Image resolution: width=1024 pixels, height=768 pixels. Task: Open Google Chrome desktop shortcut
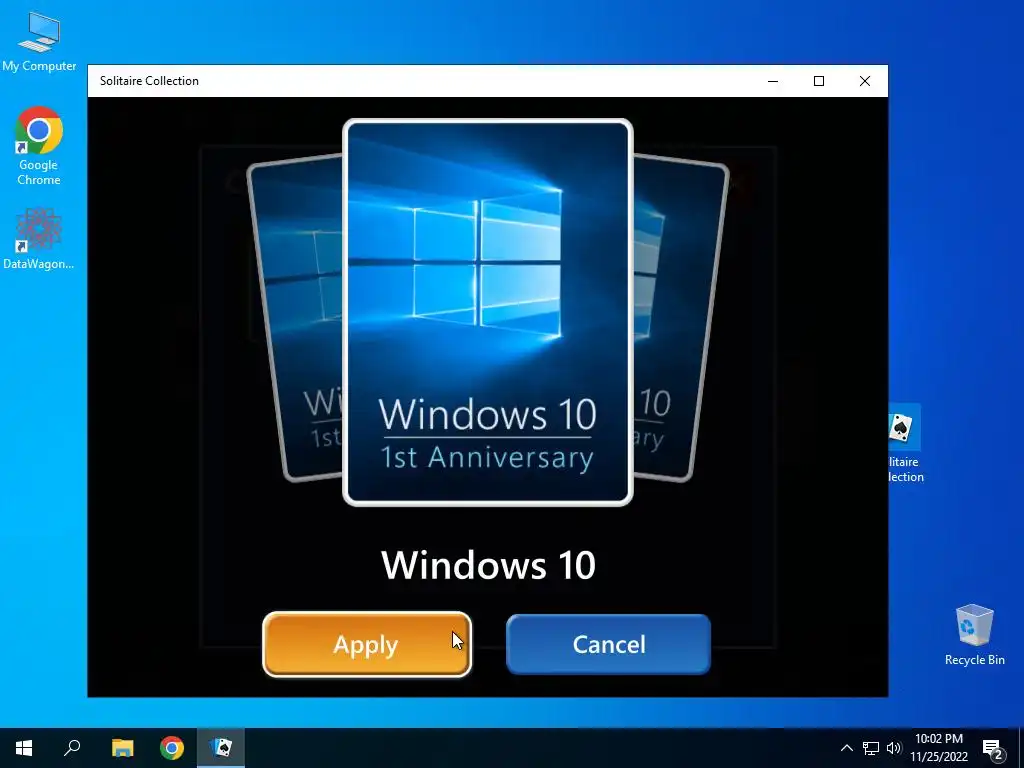click(x=39, y=146)
